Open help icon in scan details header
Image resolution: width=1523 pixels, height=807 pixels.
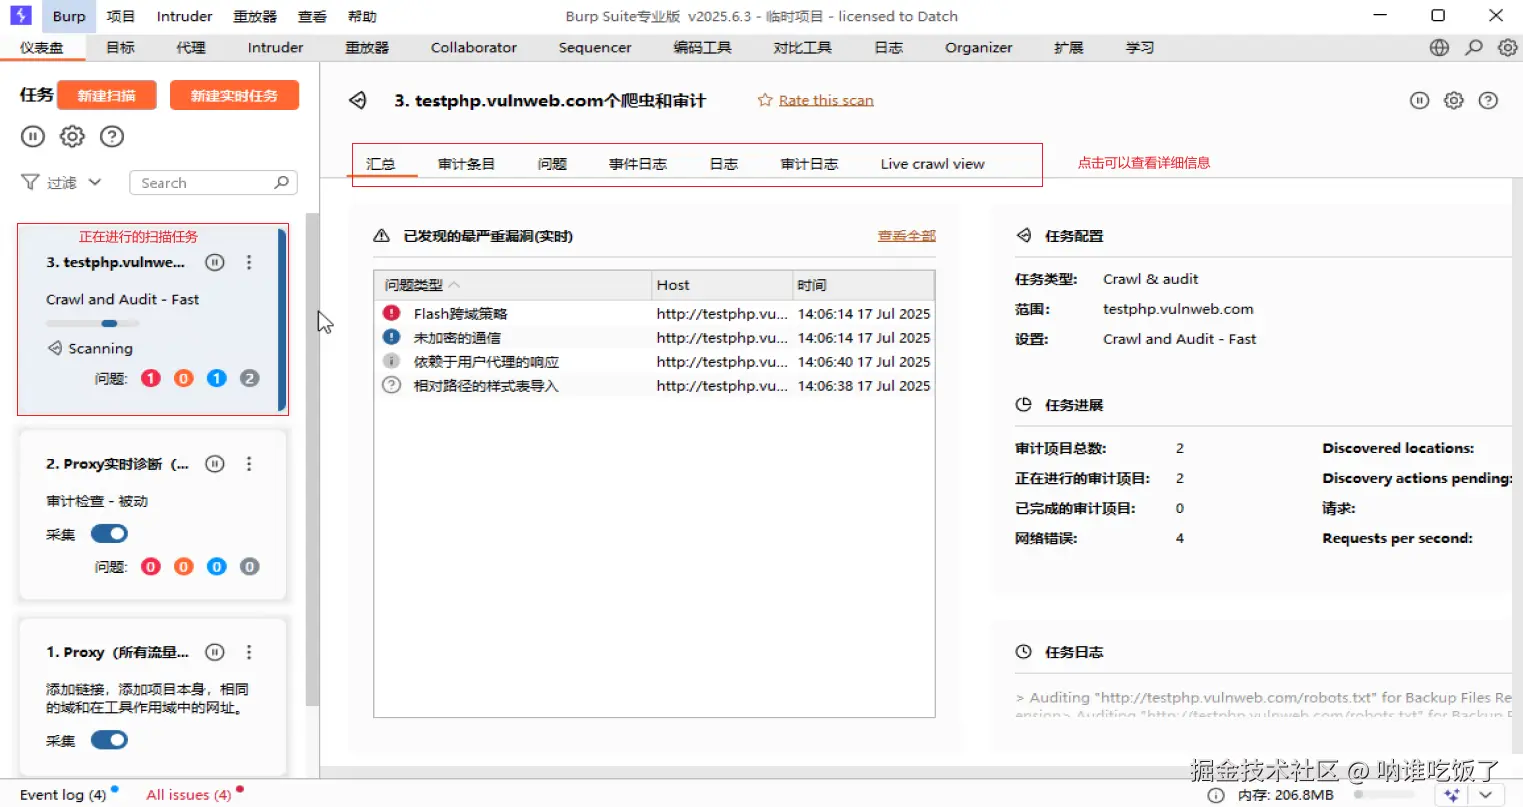pyautogui.click(x=1488, y=100)
